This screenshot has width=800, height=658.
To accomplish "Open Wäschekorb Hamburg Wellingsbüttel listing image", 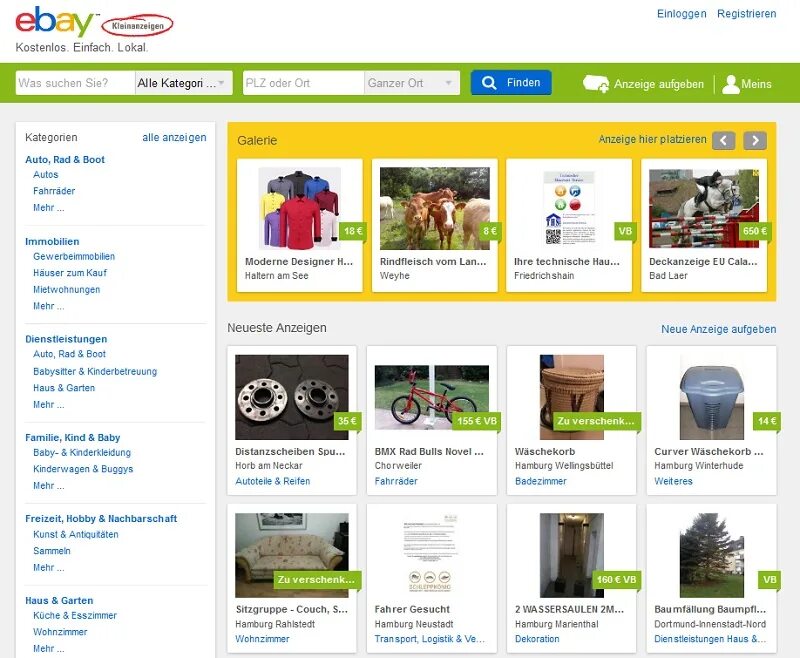I will tap(571, 397).
